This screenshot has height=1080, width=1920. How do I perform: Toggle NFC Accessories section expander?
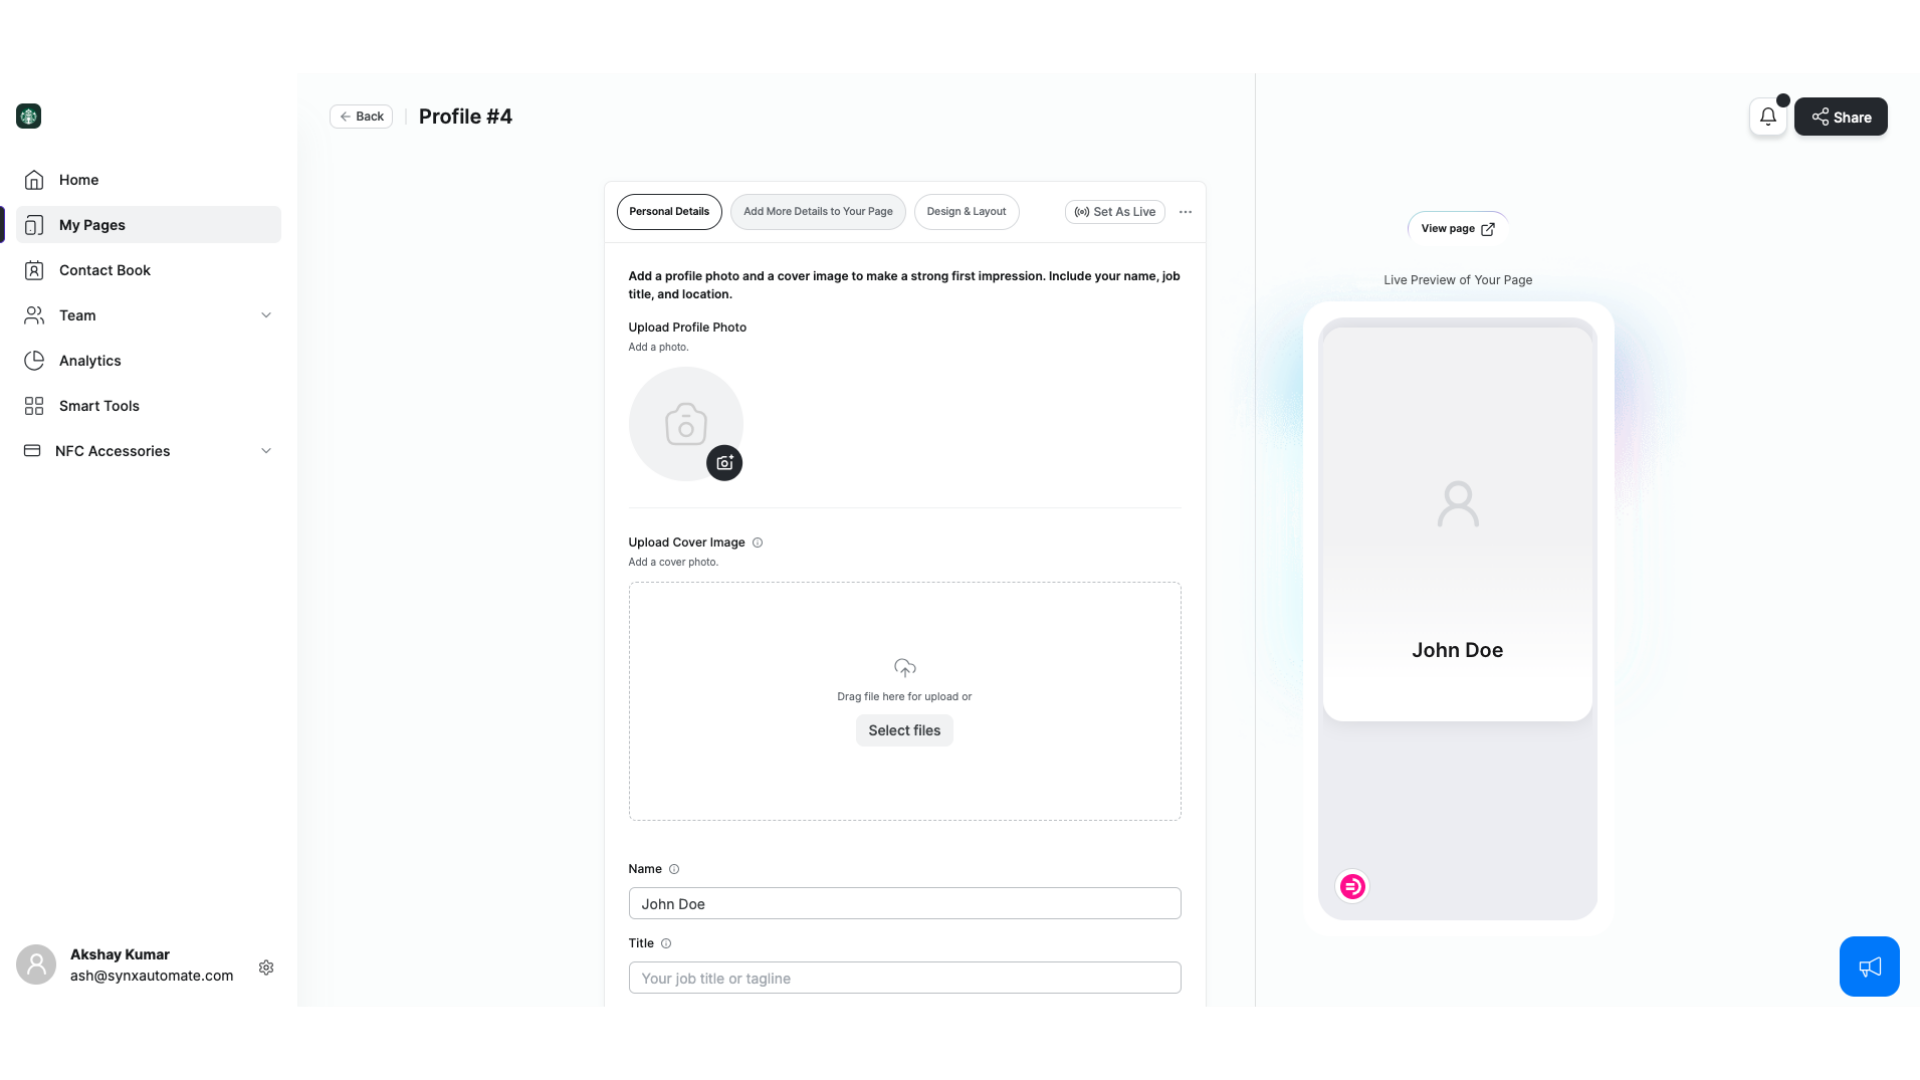(265, 450)
